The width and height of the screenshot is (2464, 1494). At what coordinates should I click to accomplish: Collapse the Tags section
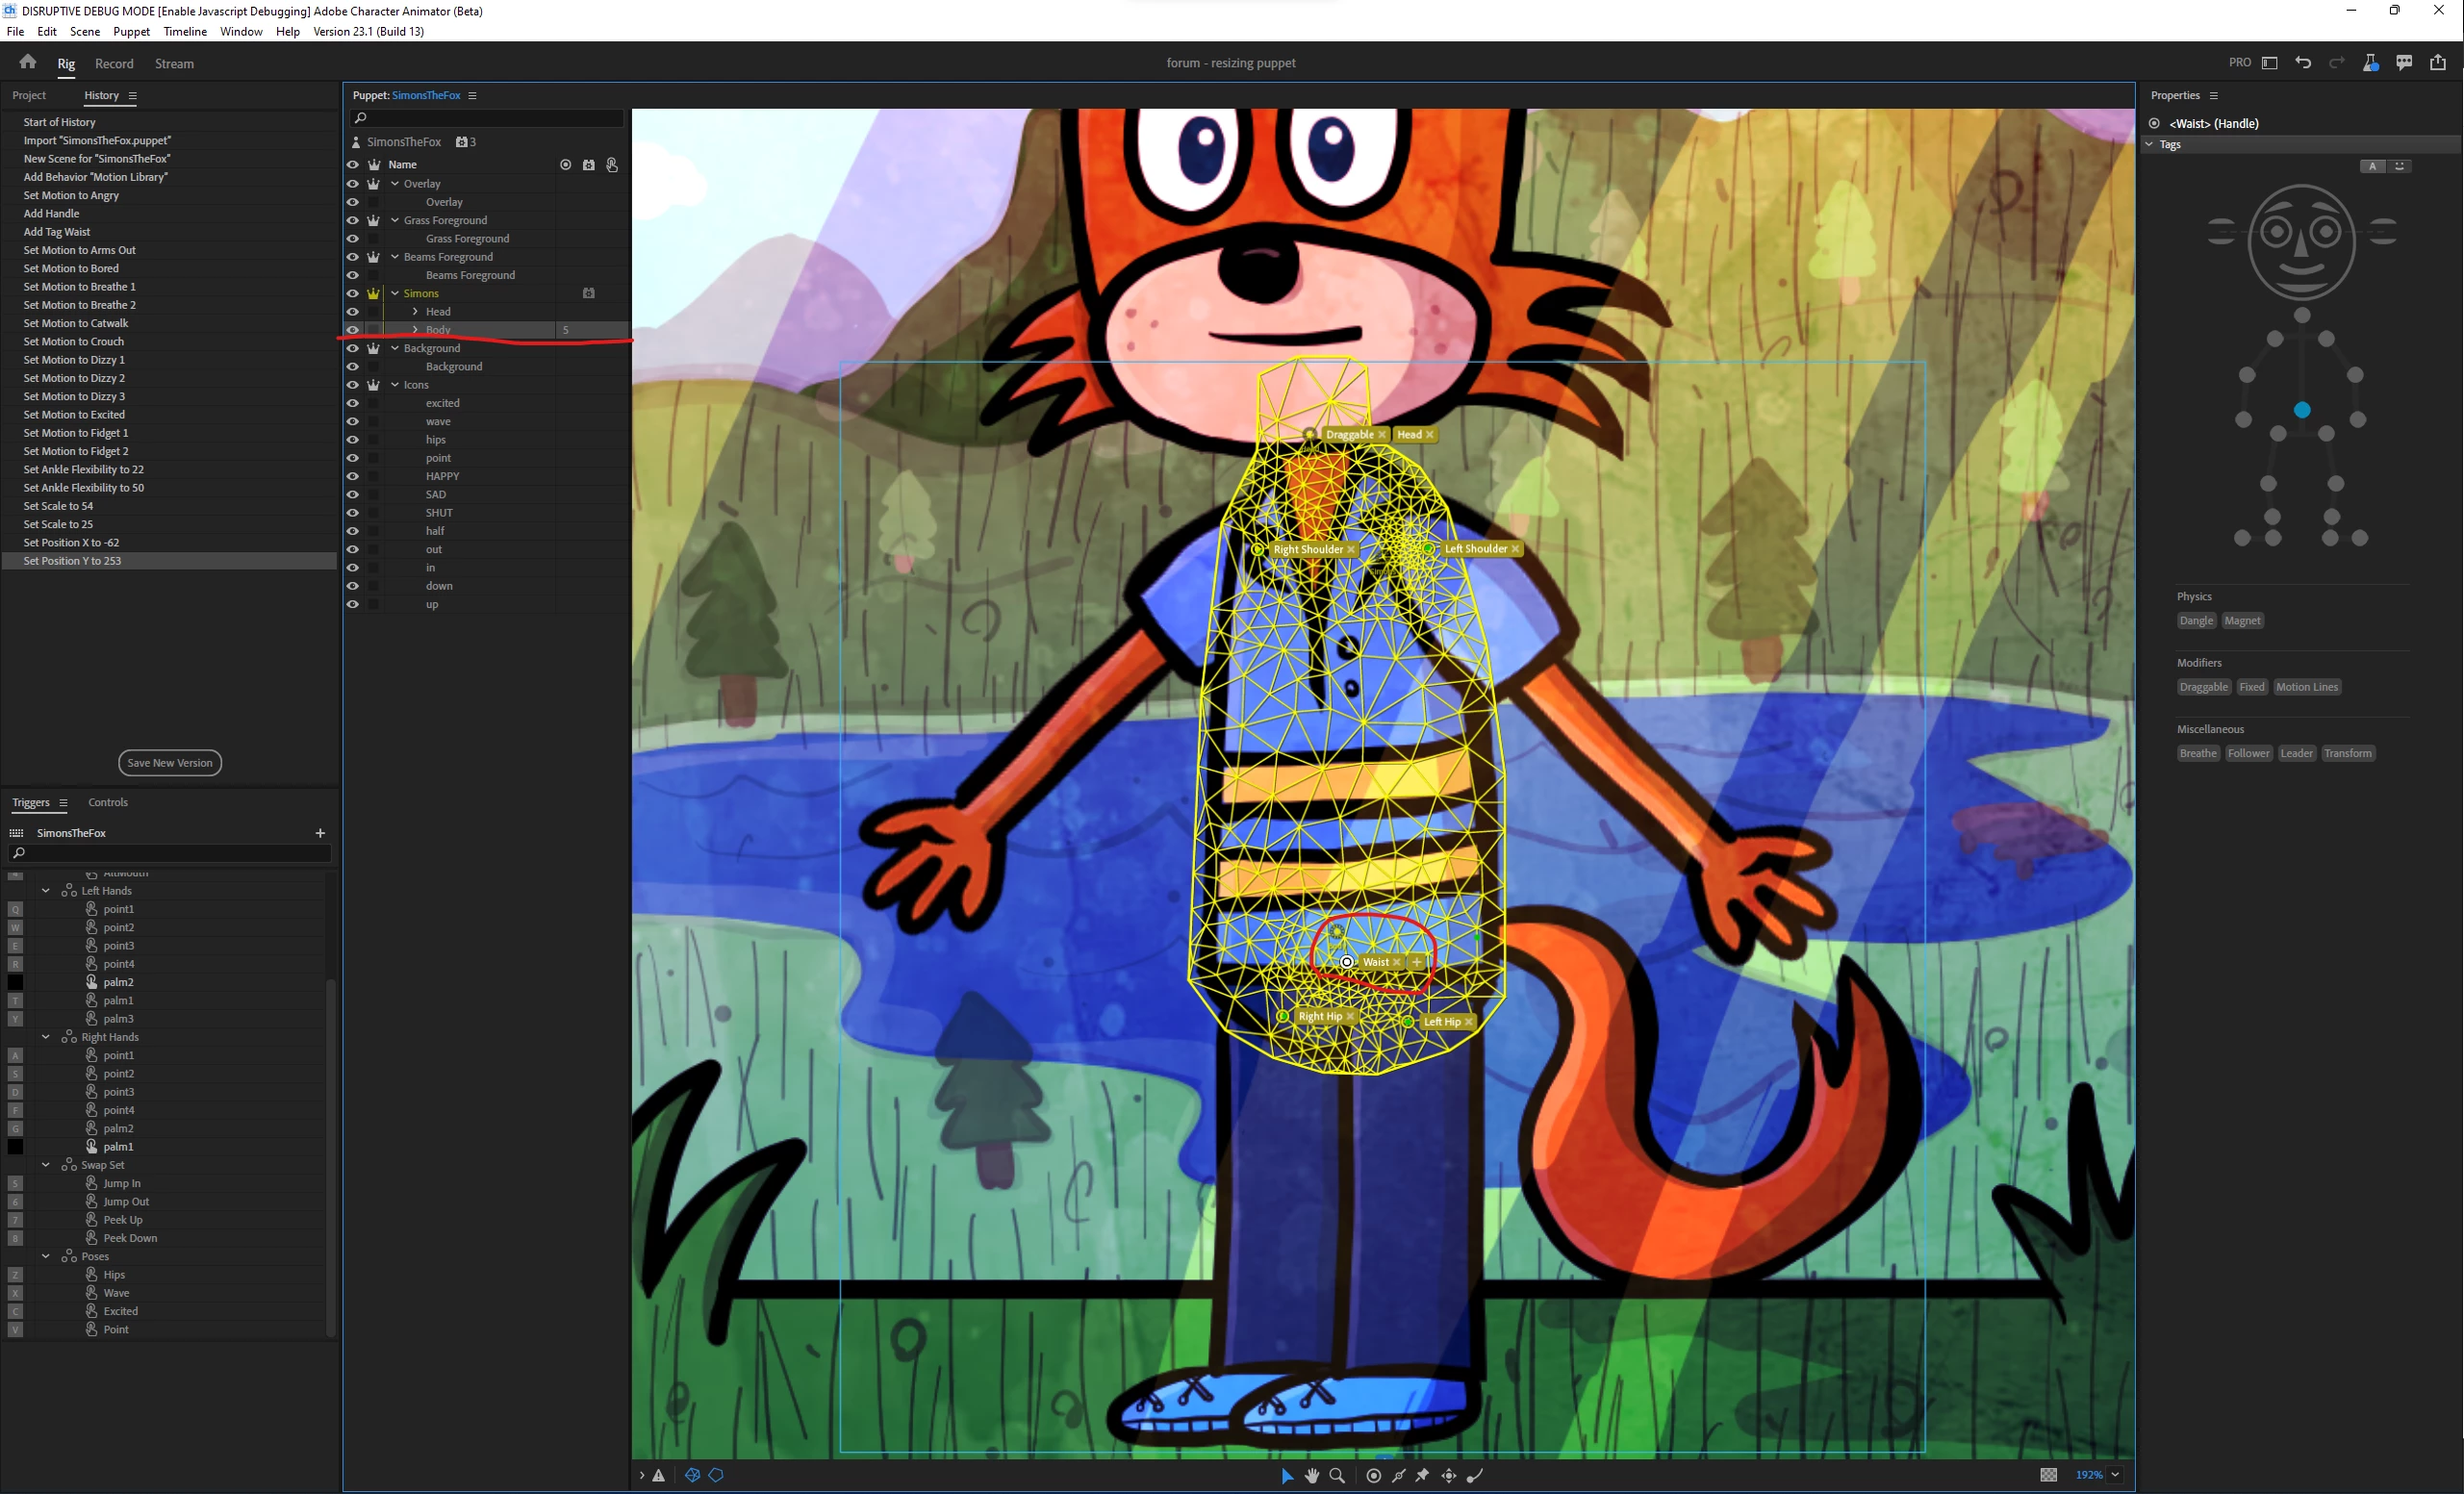point(2149,144)
